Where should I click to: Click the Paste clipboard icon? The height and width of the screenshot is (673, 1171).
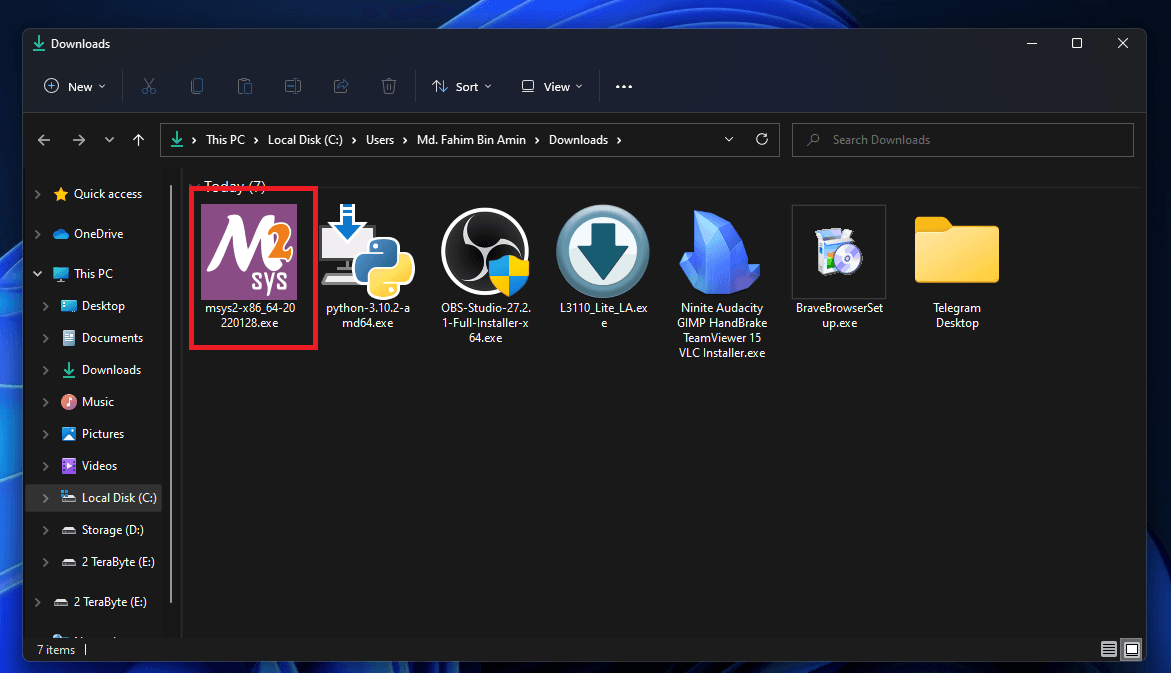pos(245,87)
